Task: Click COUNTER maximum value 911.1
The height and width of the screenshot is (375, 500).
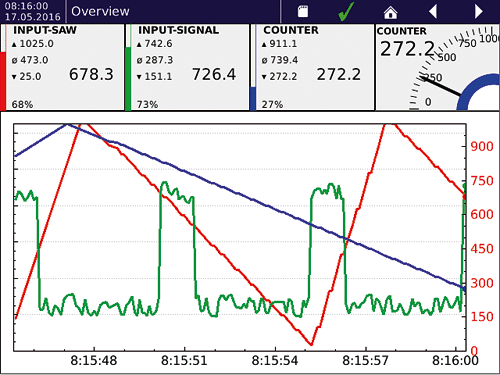Action: tap(283, 44)
